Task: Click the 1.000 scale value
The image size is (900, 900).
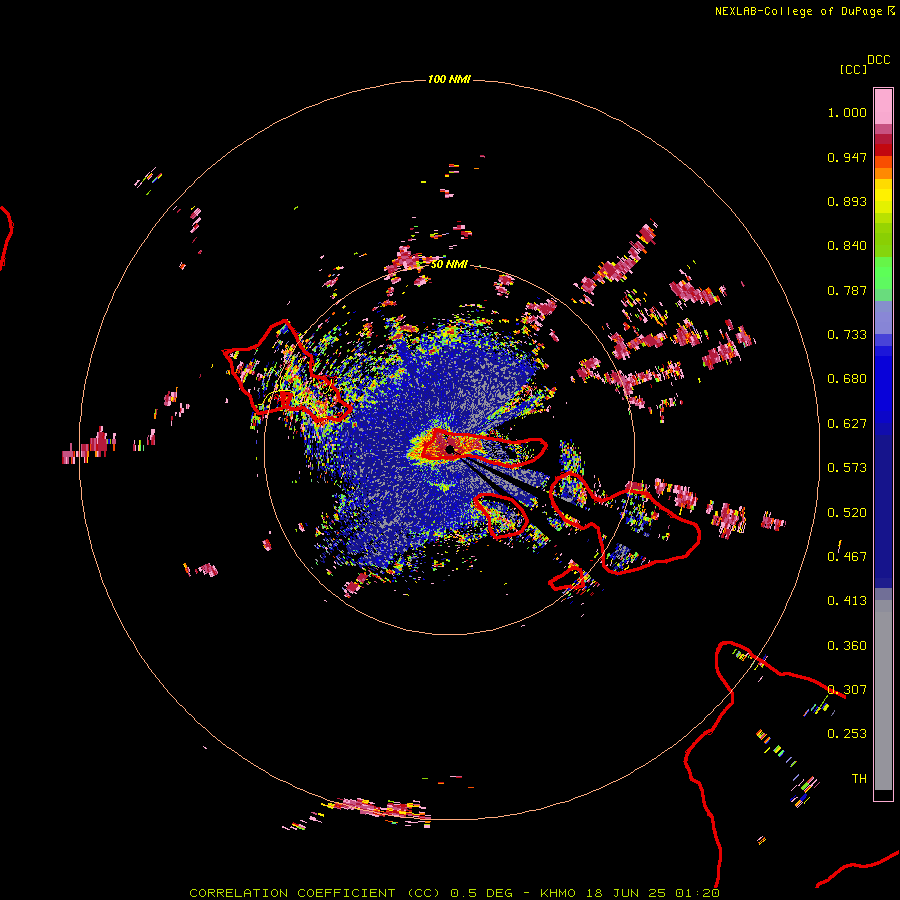Action: point(847,112)
